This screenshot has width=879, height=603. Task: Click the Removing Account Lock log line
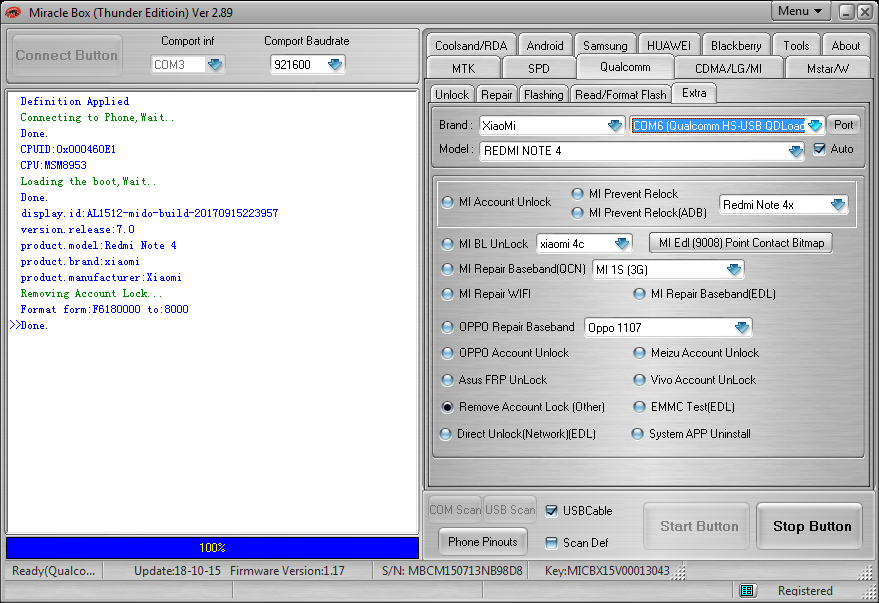(91, 294)
